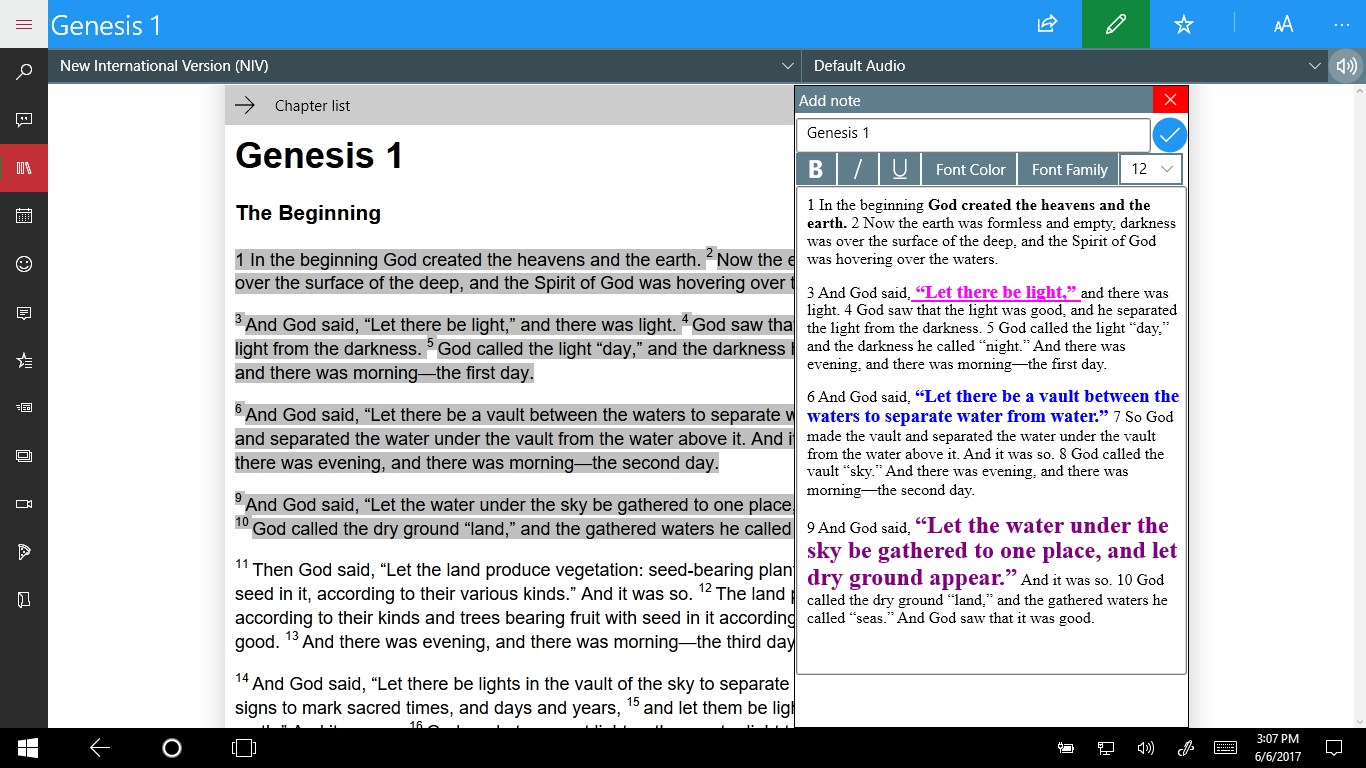
Task: Add chapter to favorites with star
Action: point(1184,24)
